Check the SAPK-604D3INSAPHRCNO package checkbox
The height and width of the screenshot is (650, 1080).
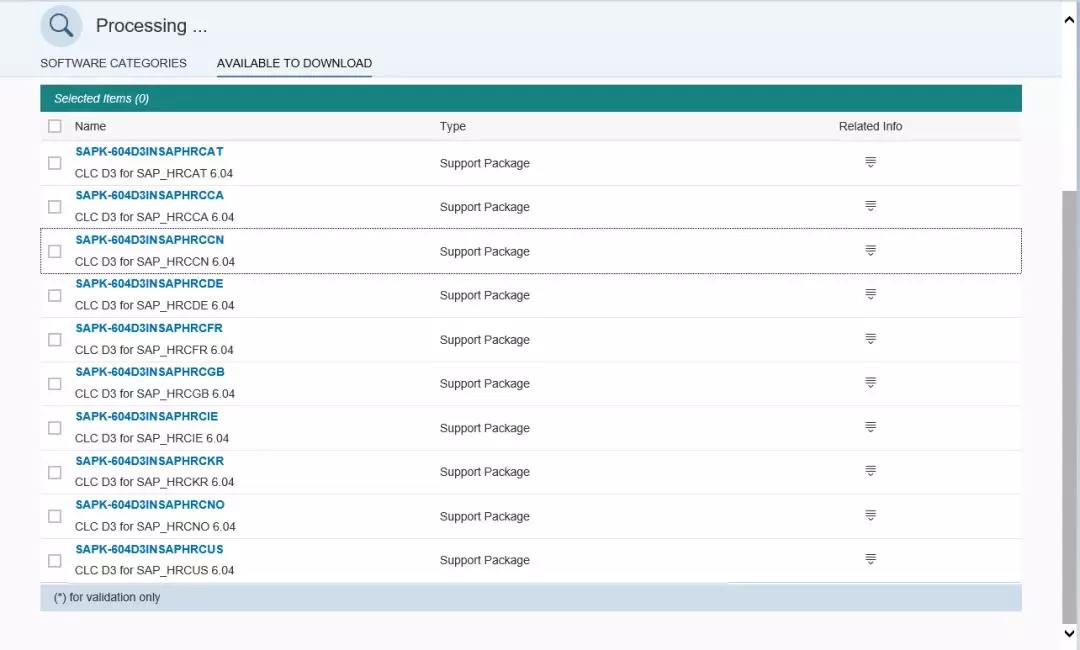click(55, 516)
